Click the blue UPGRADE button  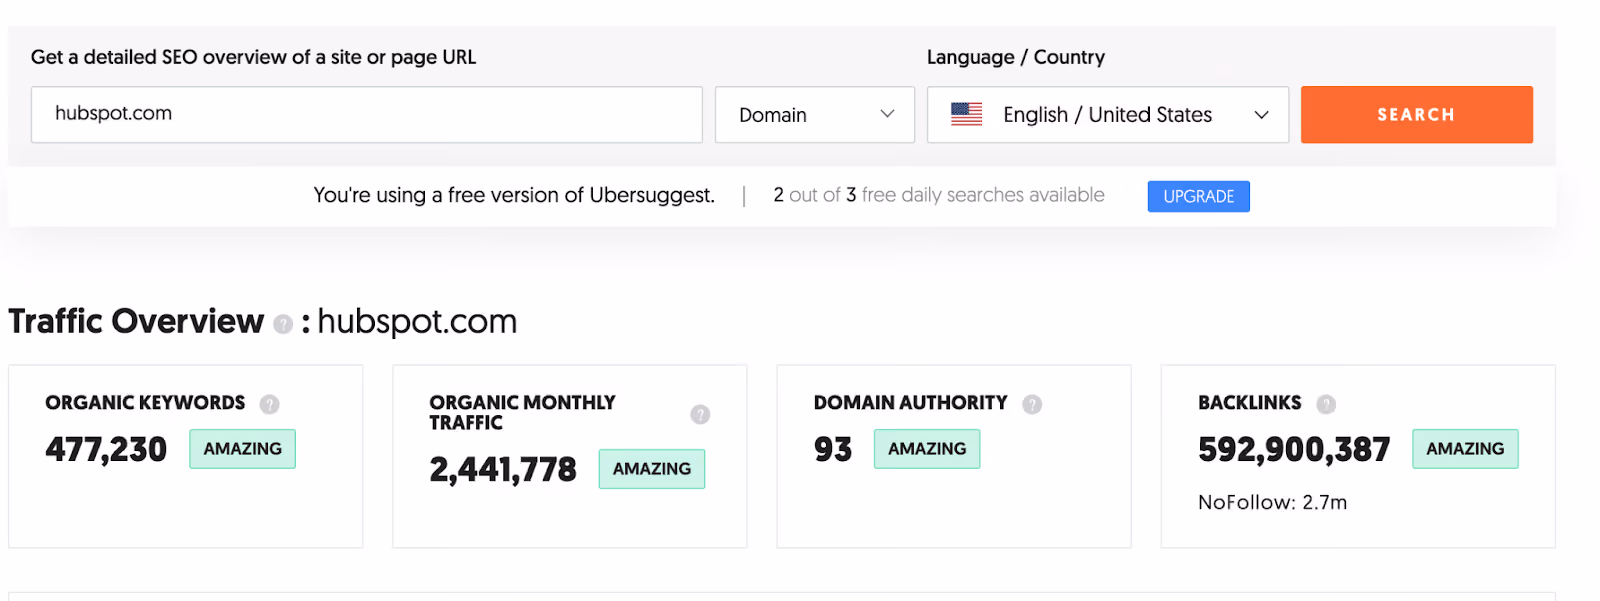pyautogui.click(x=1198, y=196)
